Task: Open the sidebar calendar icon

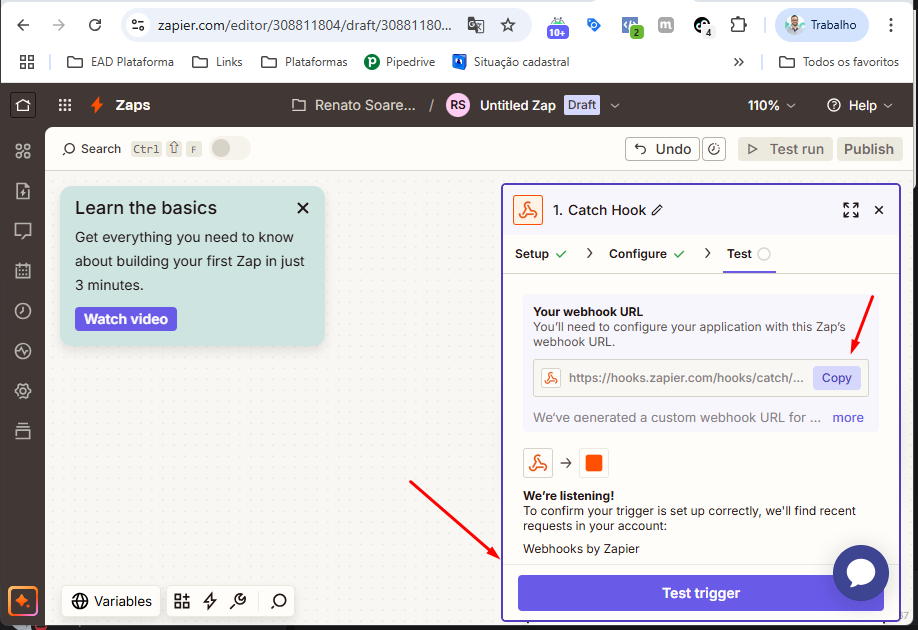Action: tap(23, 271)
